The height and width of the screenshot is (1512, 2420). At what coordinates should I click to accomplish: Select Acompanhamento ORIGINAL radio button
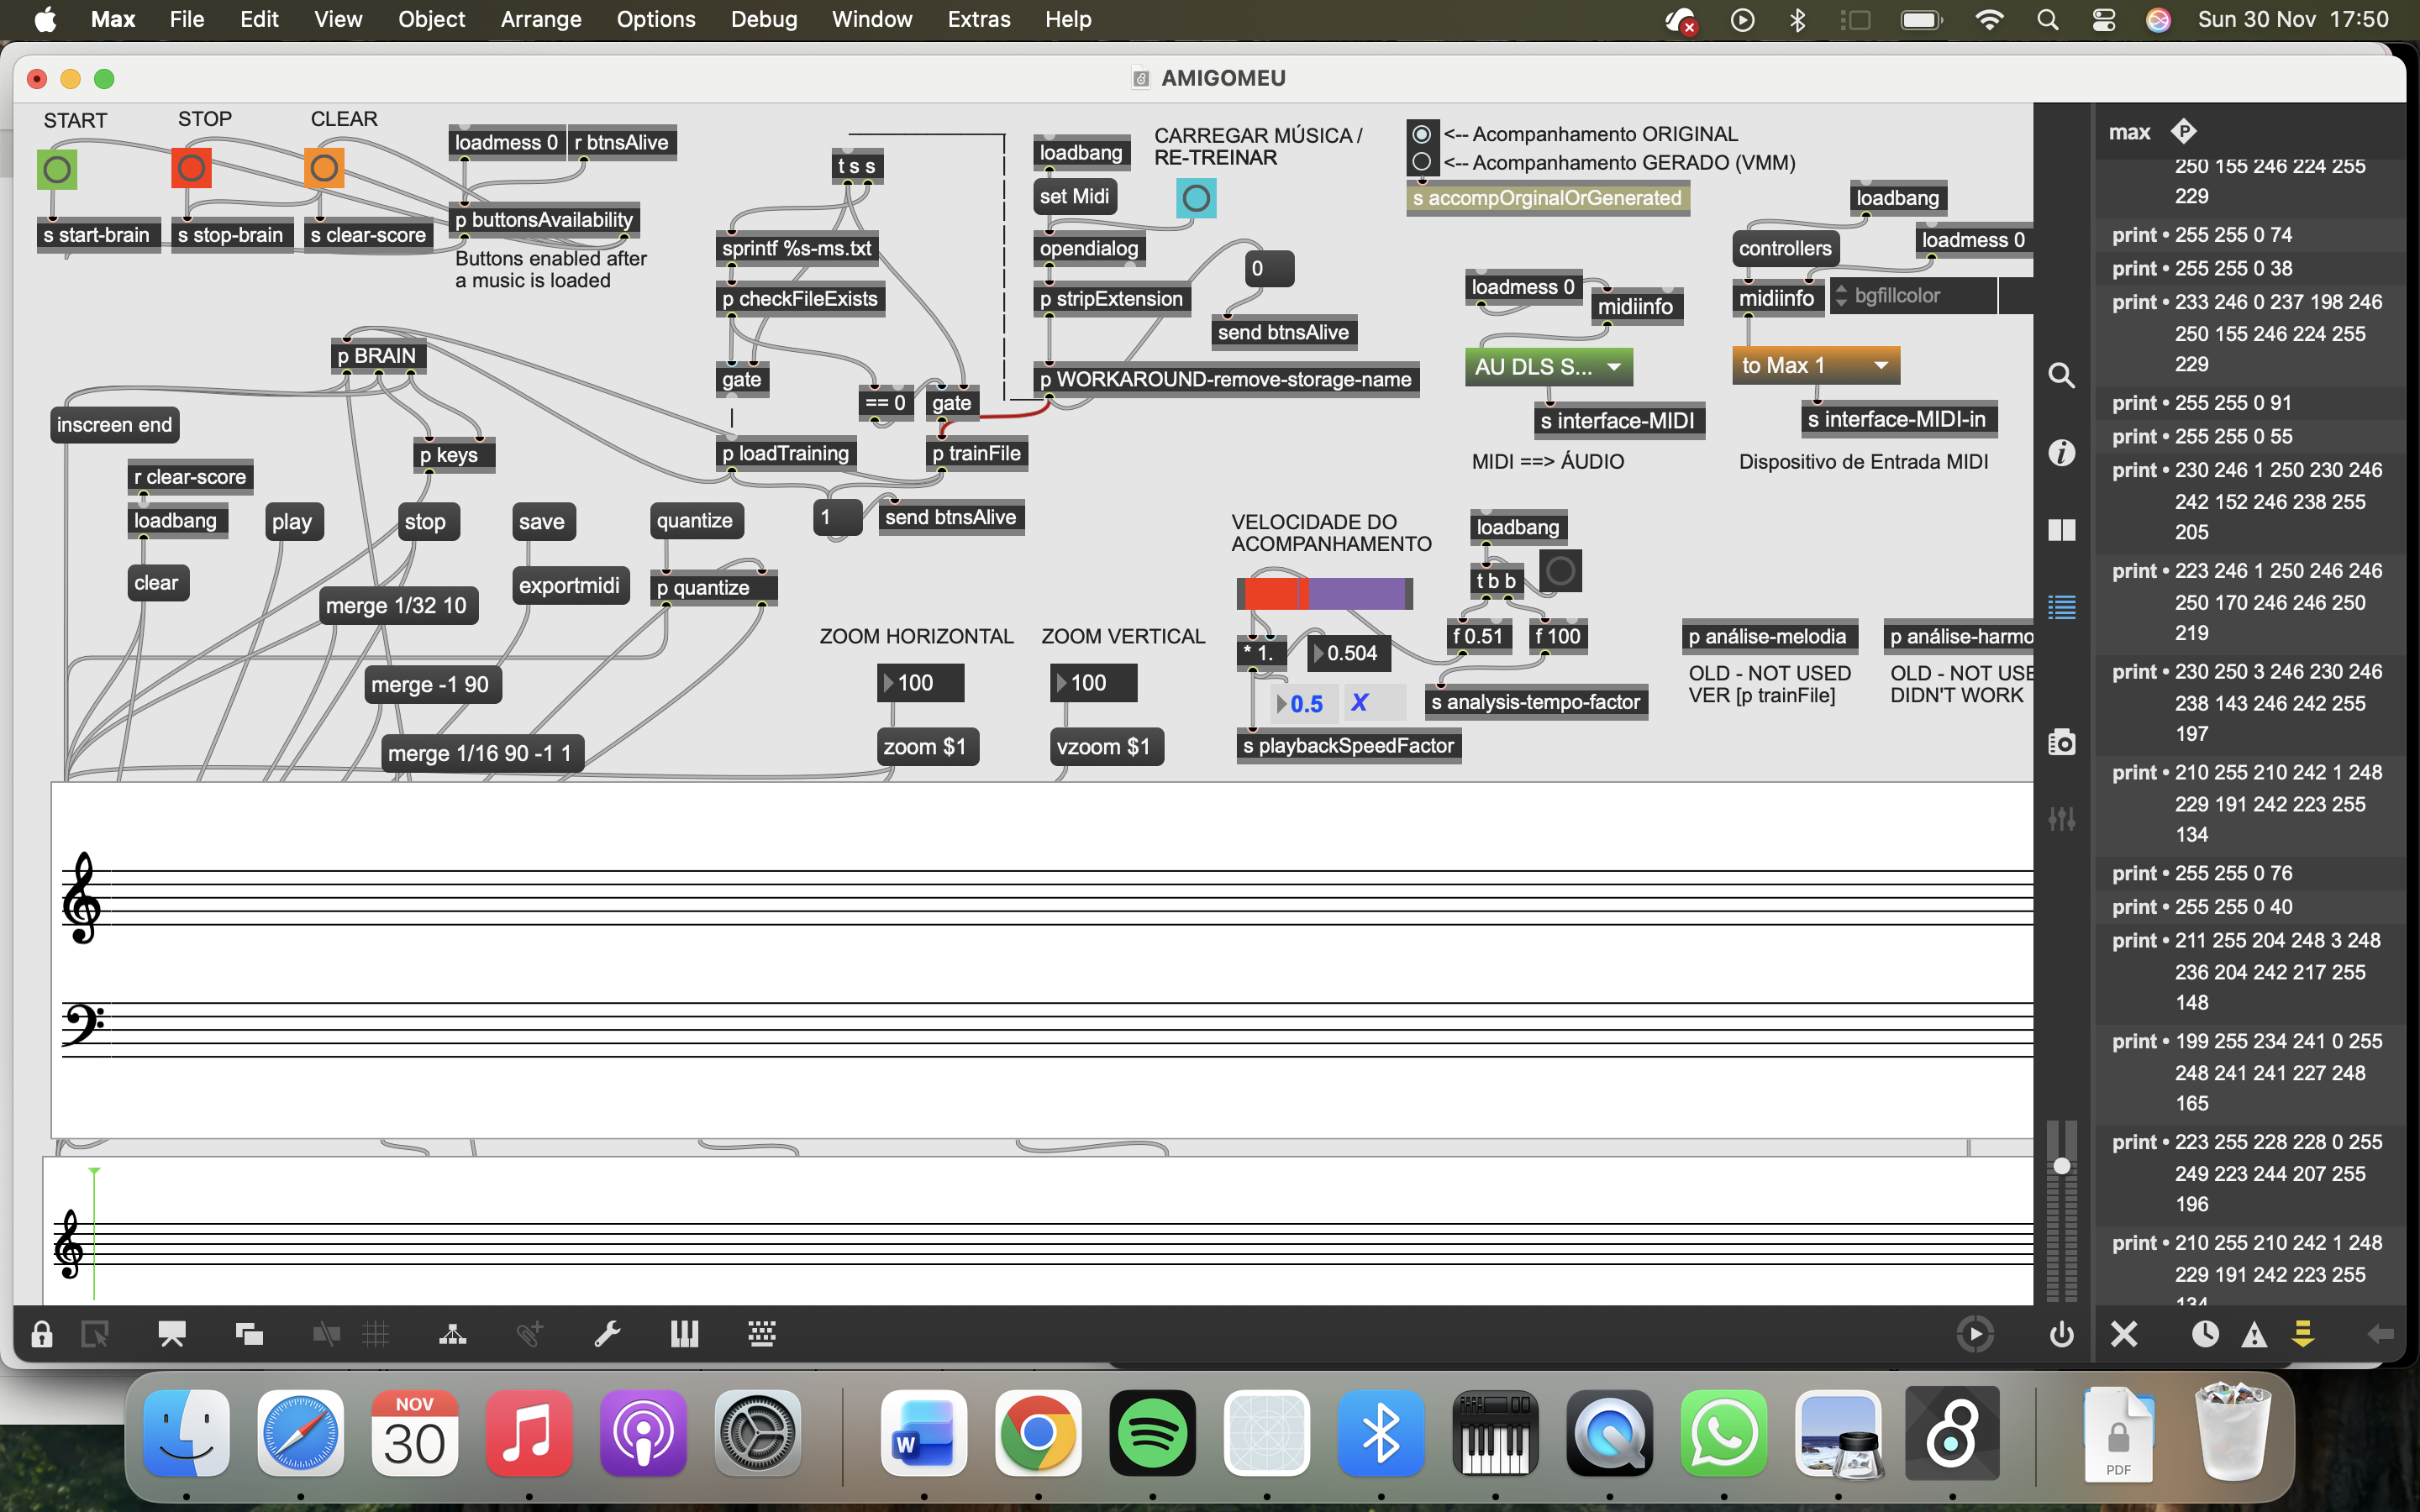[1421, 134]
